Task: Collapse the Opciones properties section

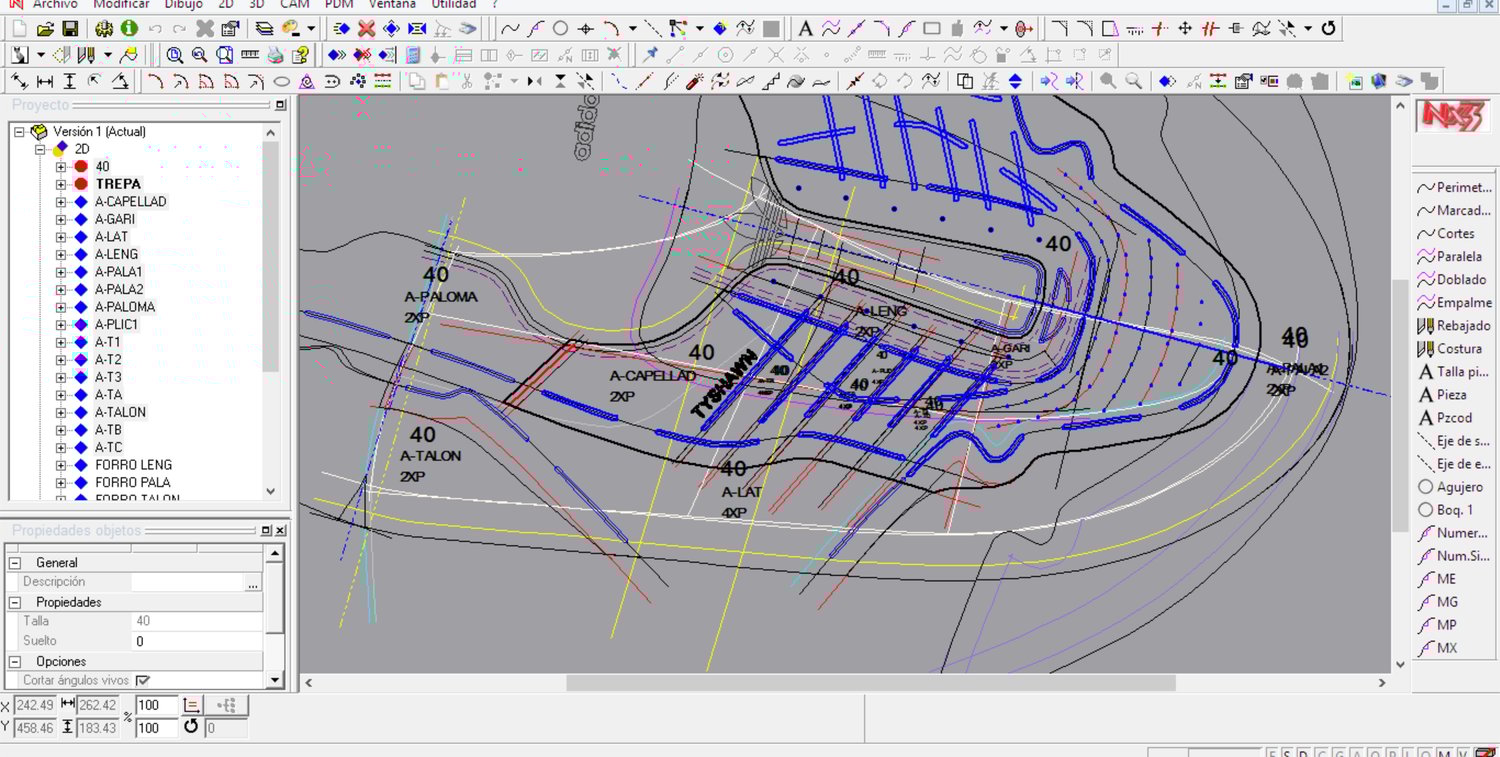Action: [15, 662]
